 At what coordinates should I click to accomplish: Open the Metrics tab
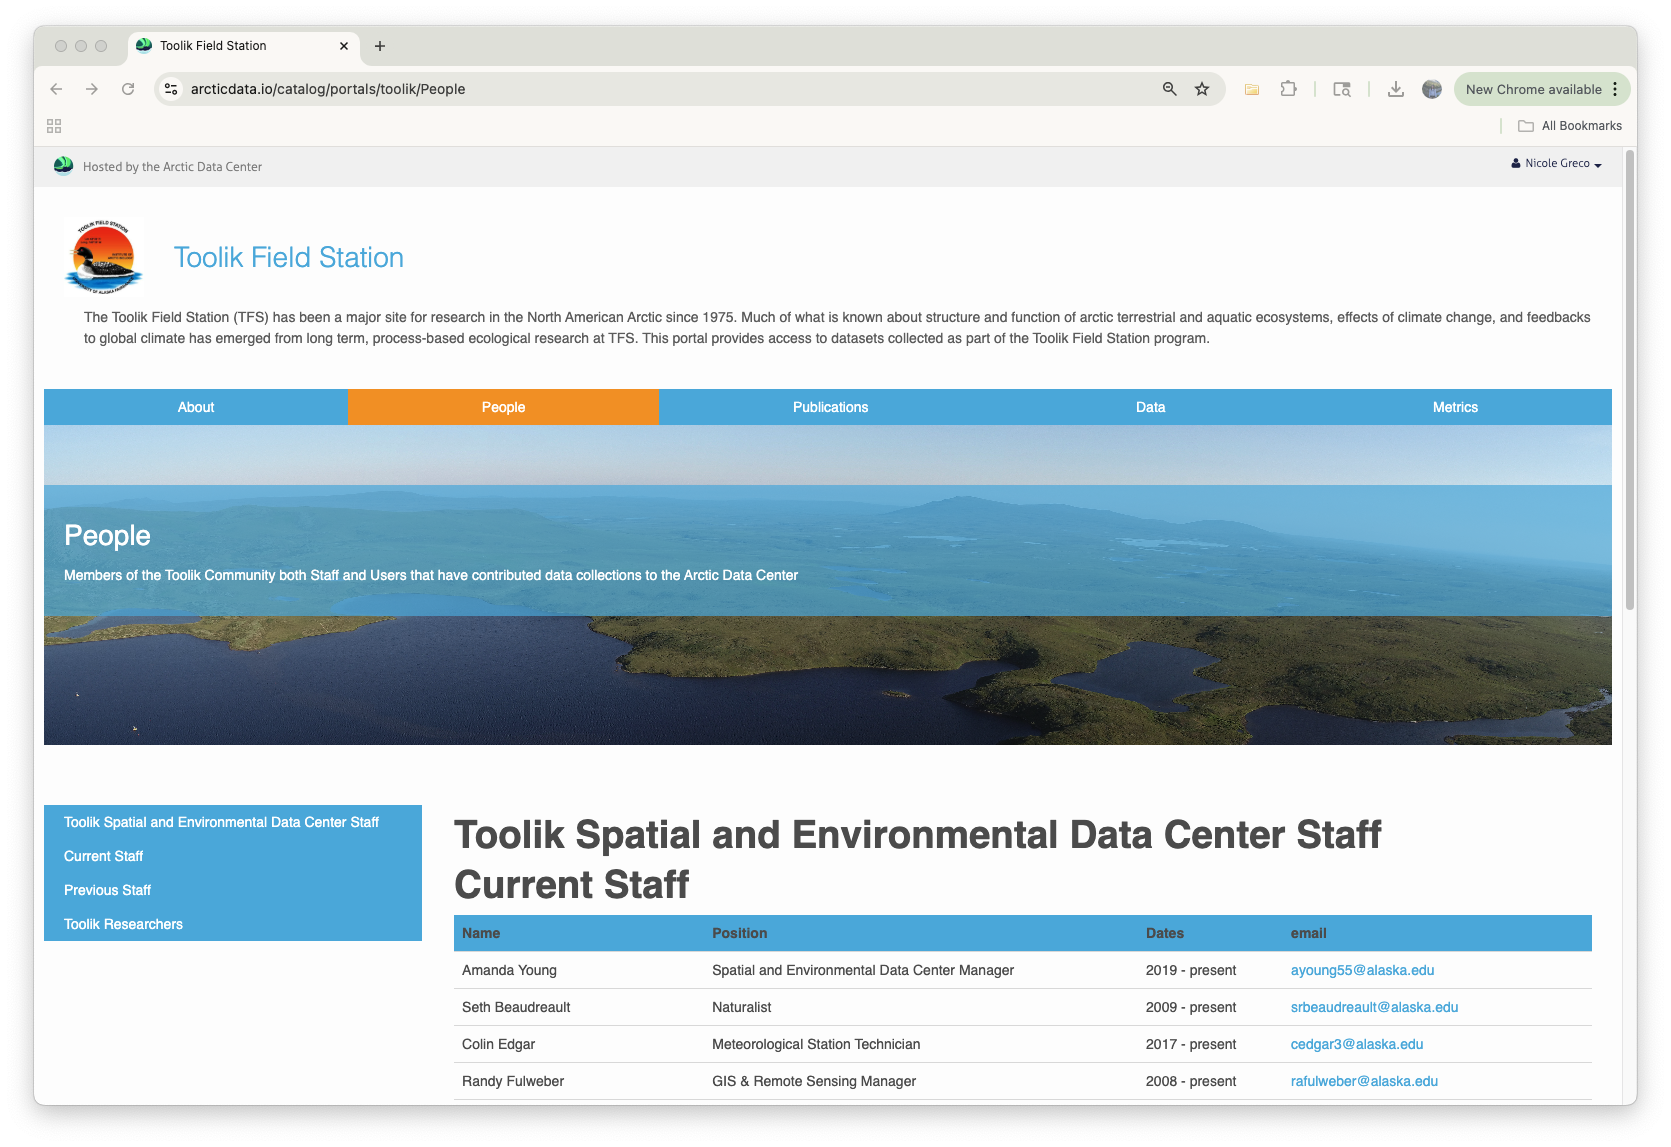click(x=1455, y=407)
